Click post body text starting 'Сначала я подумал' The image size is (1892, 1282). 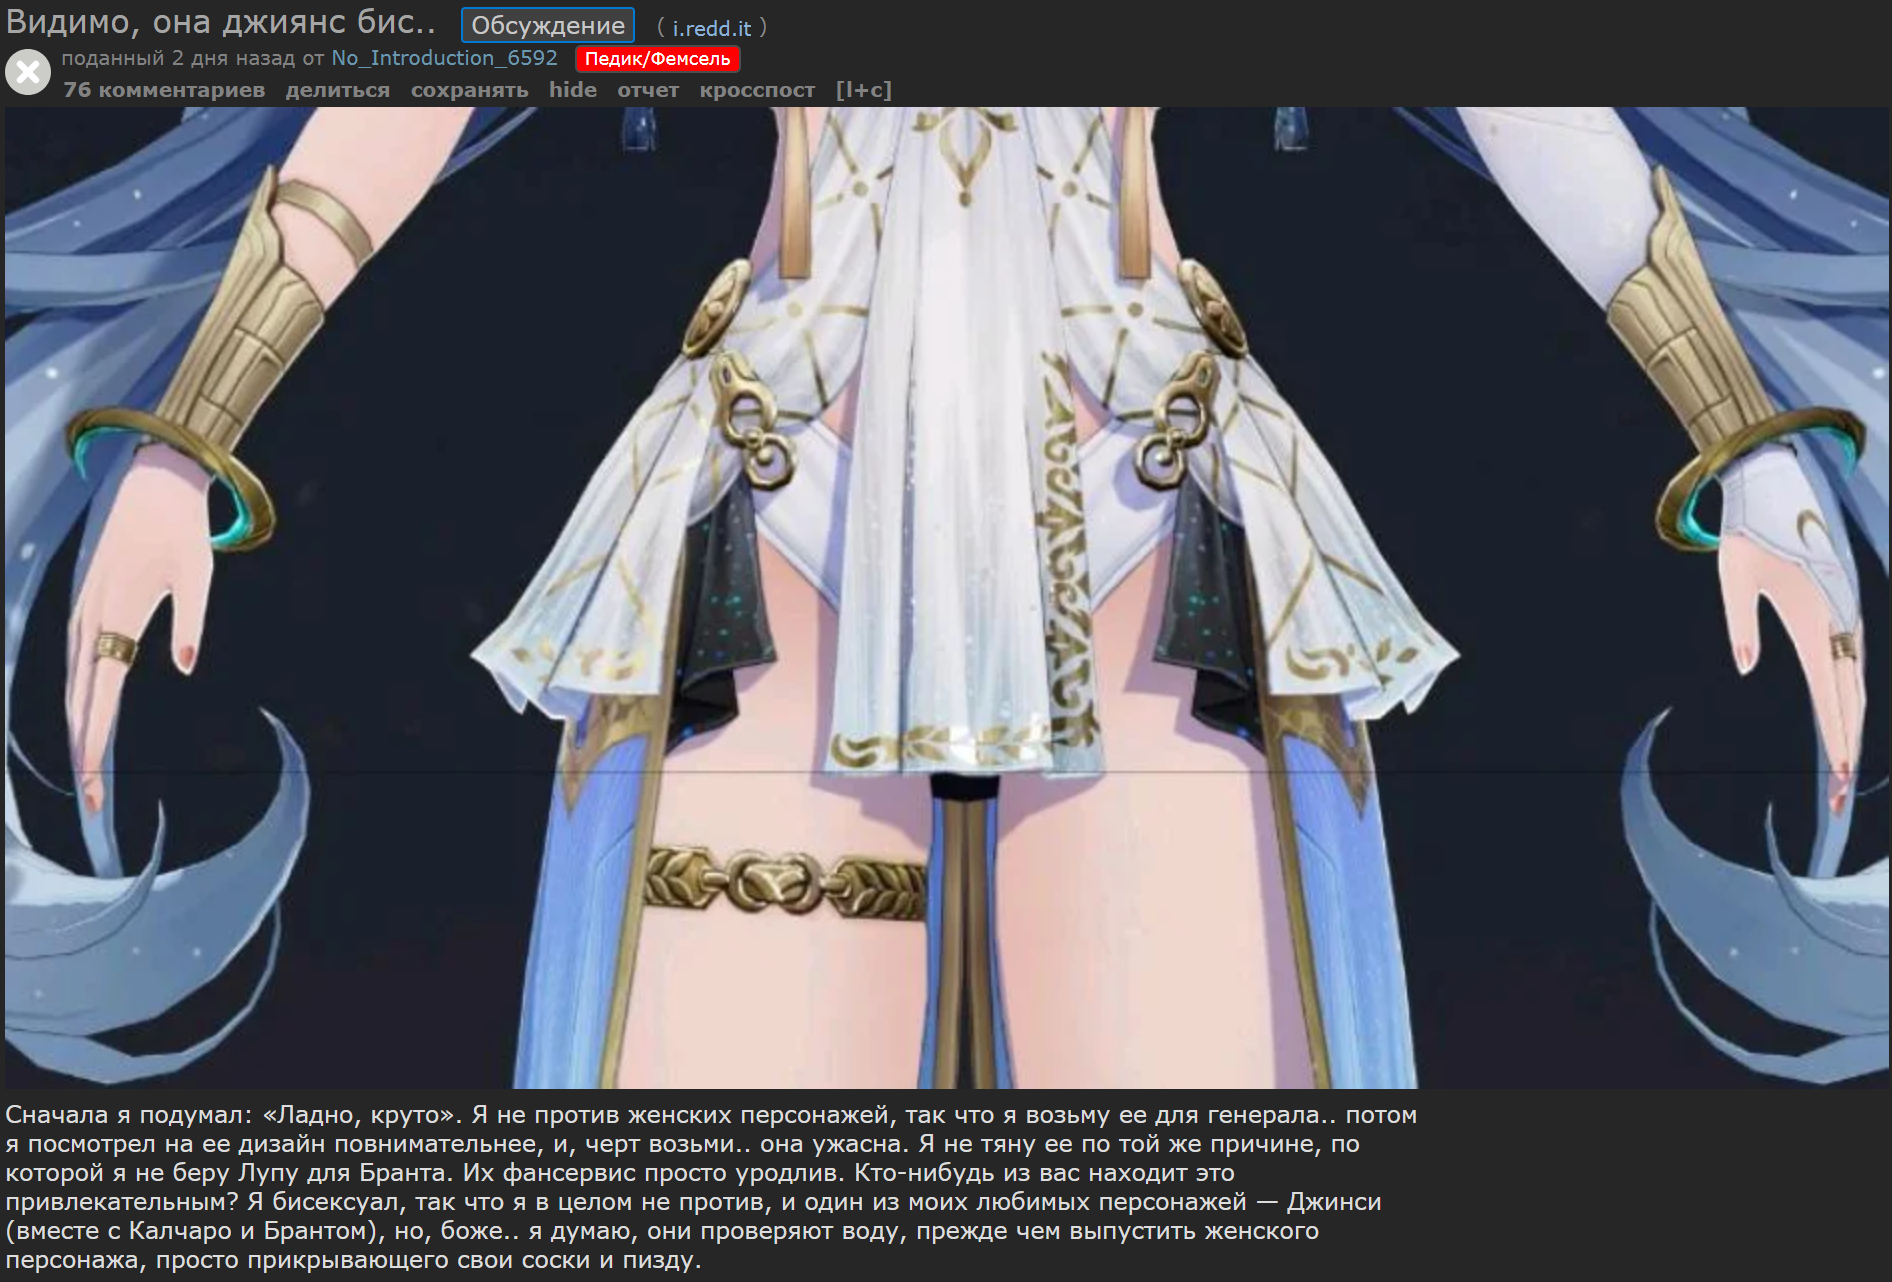tap(711, 1187)
